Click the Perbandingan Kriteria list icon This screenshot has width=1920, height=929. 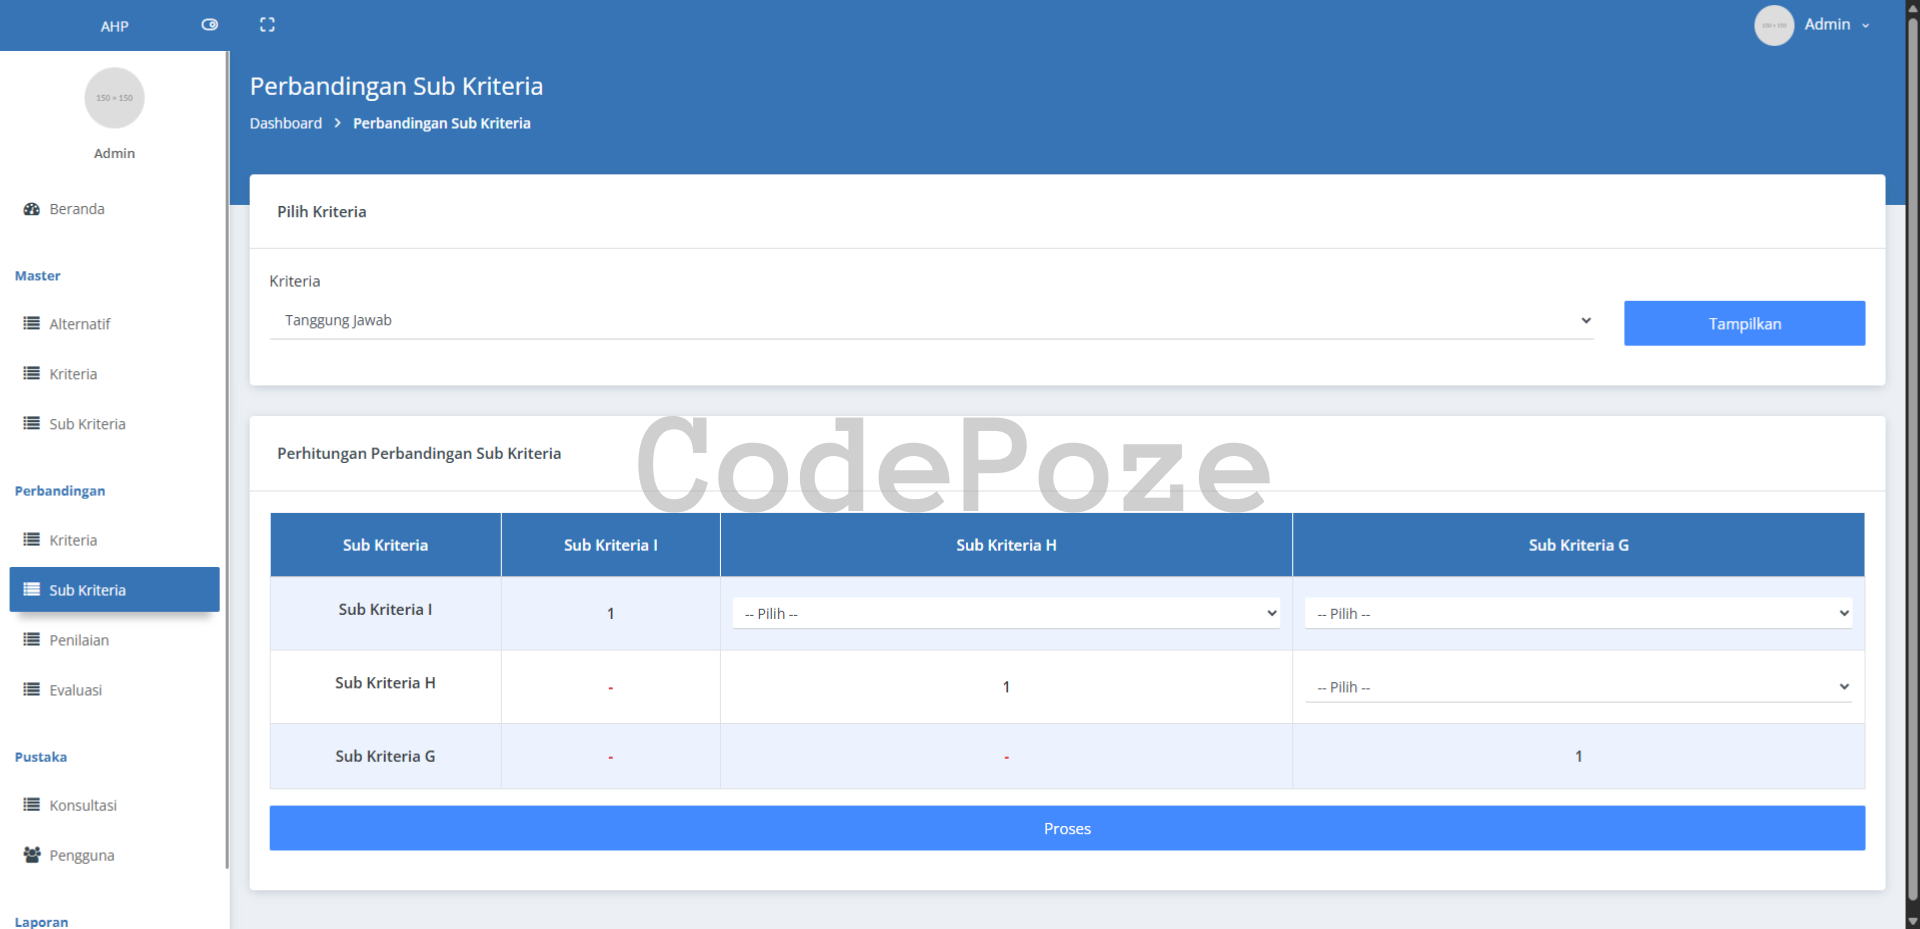32,540
